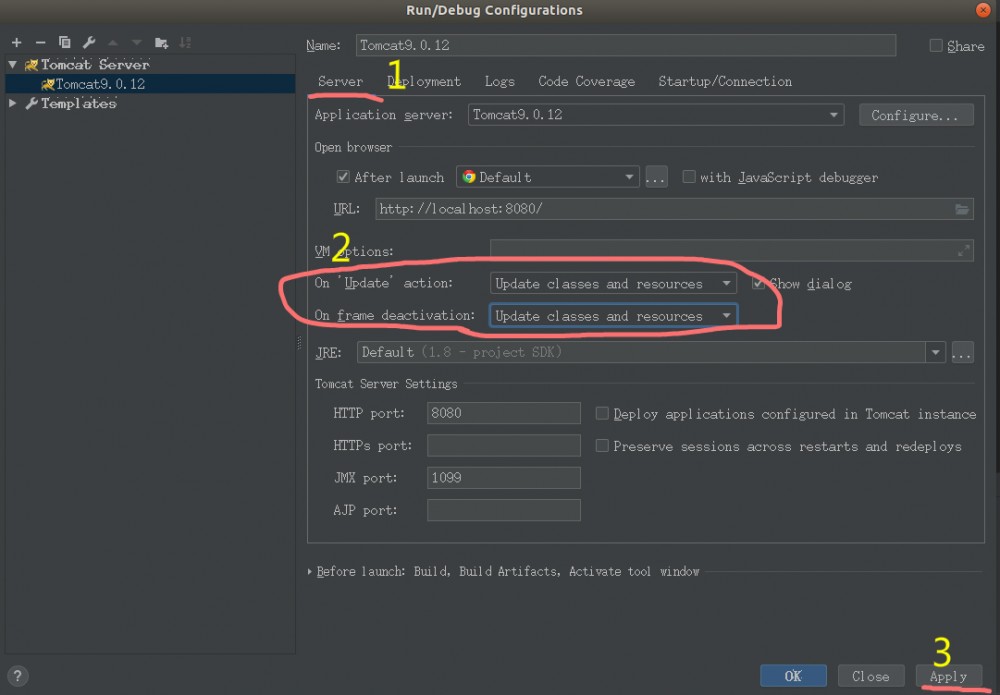The width and height of the screenshot is (1000, 695).
Task: Remove the selected configuration with minus icon
Action: pyautogui.click(x=40, y=43)
